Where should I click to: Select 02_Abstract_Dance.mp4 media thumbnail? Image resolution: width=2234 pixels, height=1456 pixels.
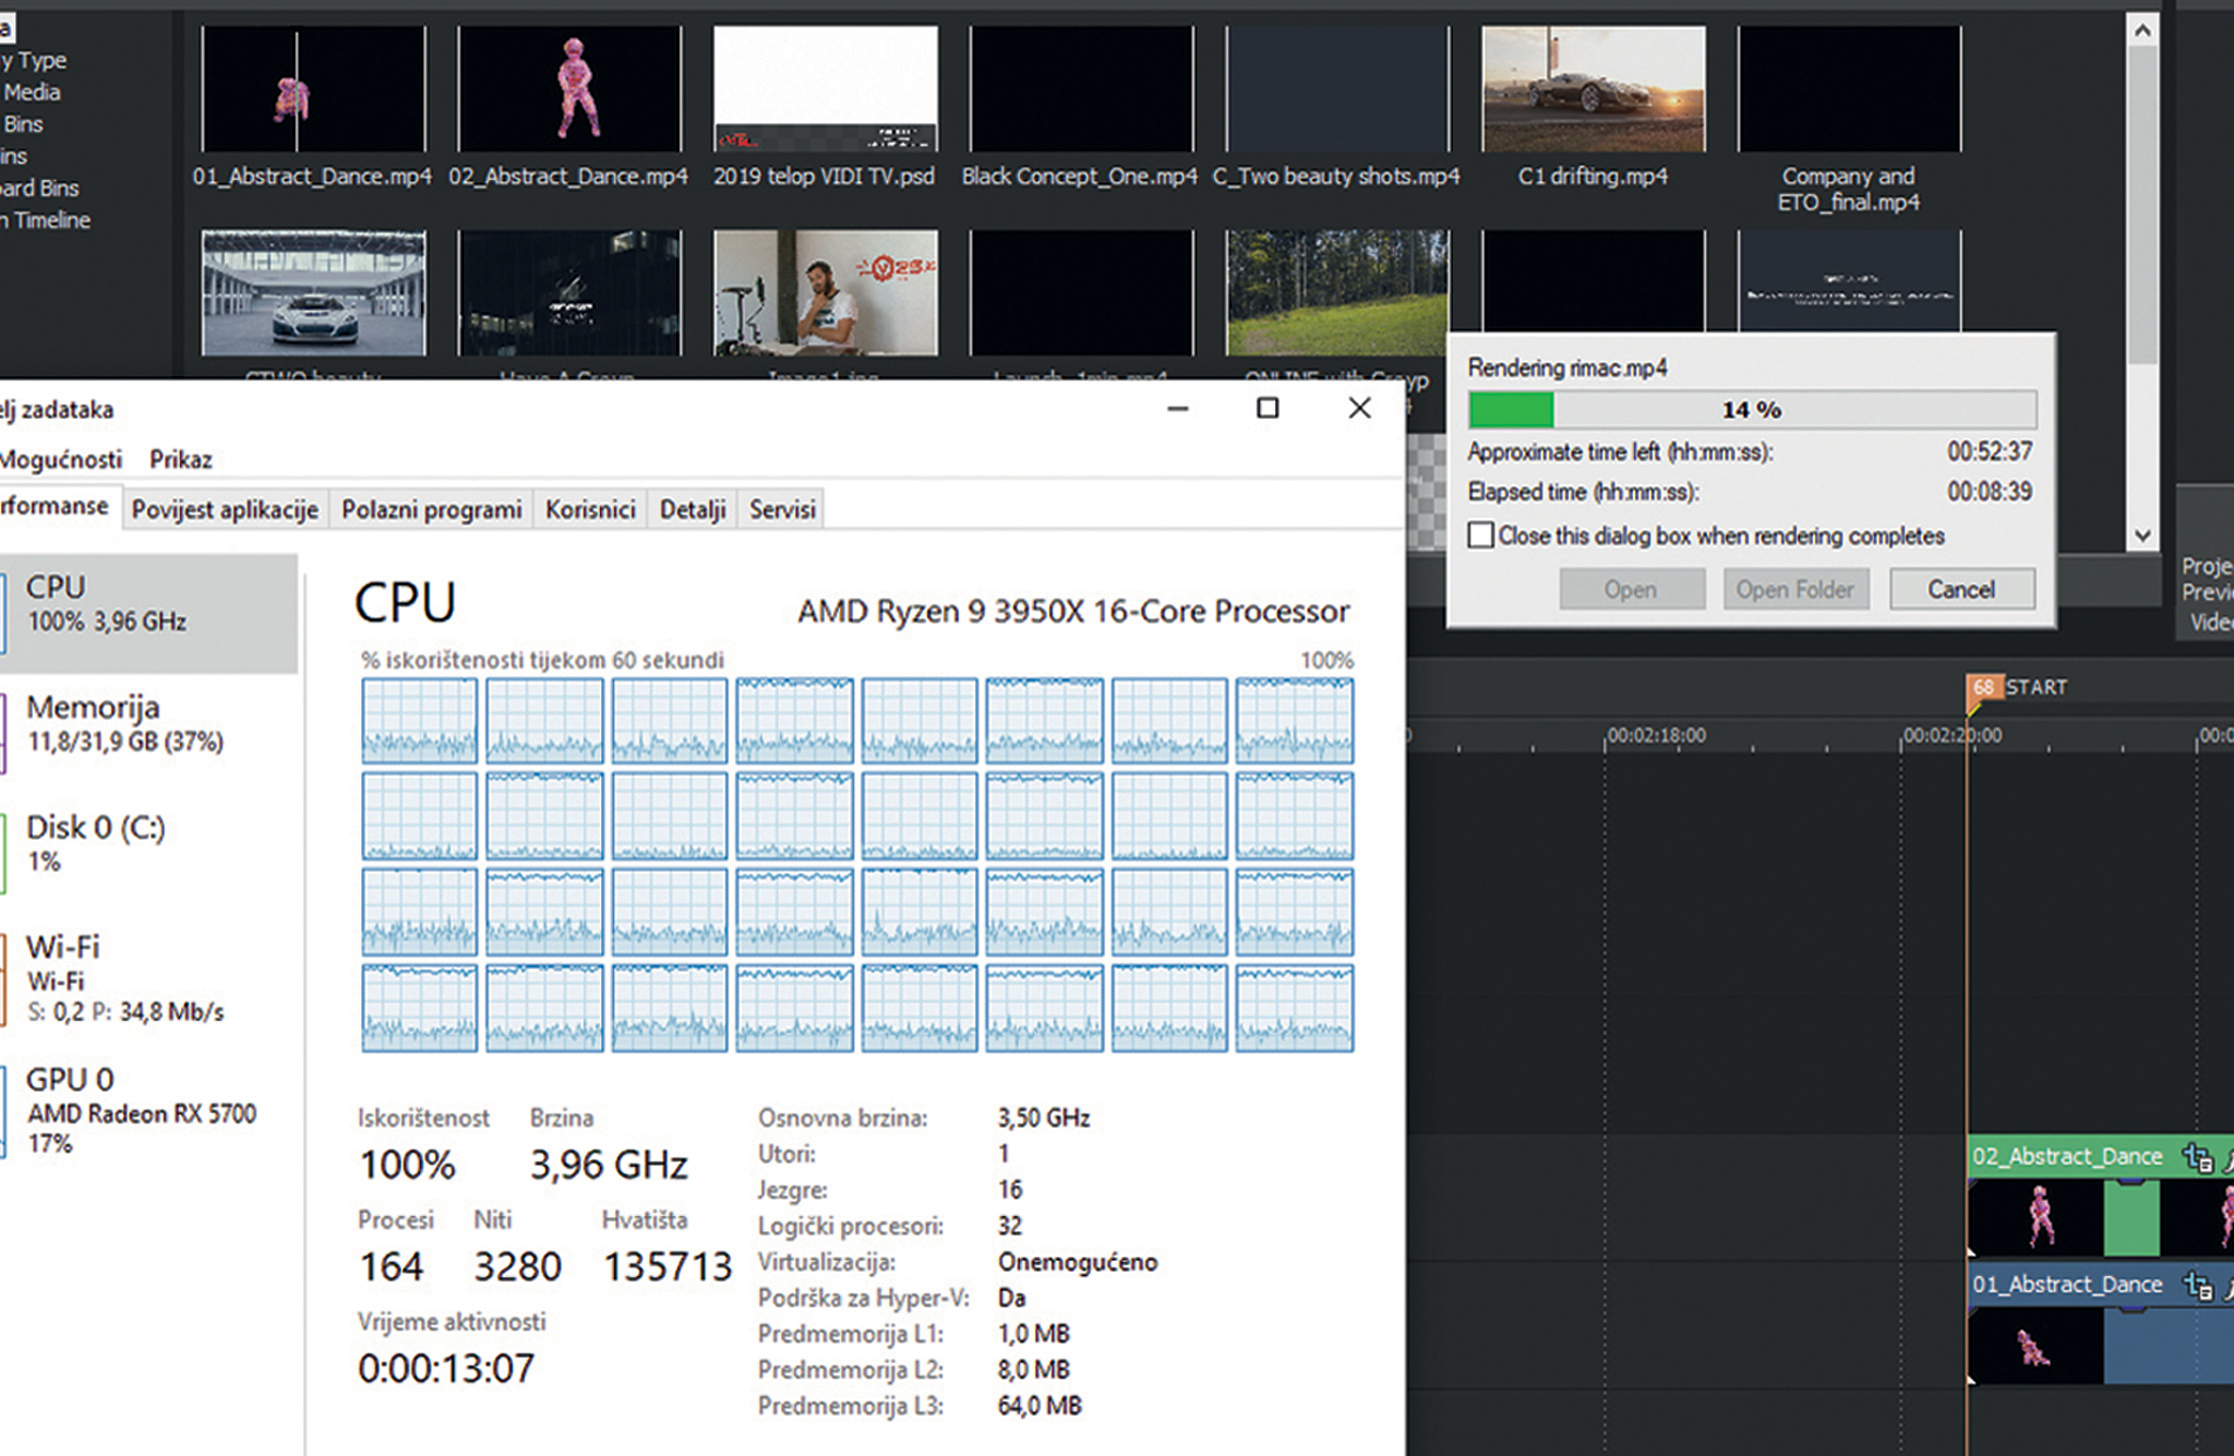569,90
